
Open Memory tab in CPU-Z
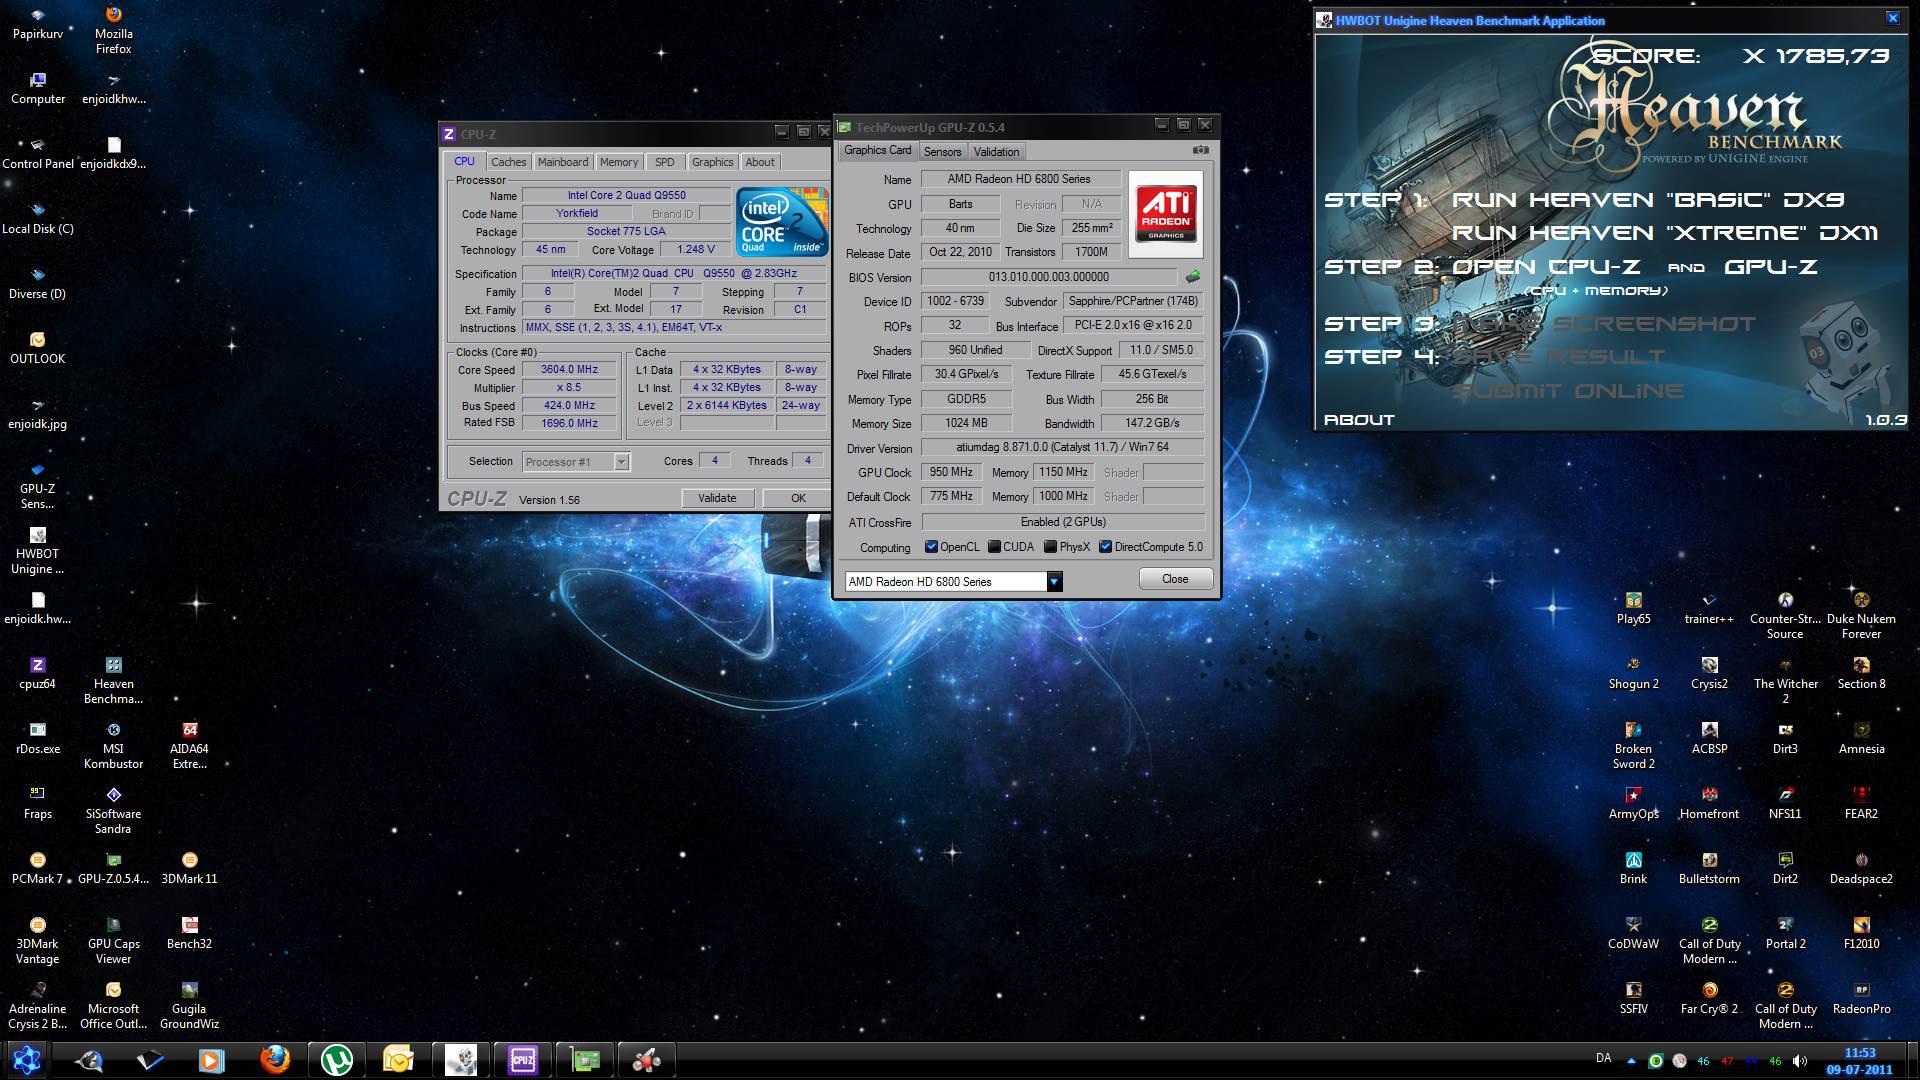coord(619,162)
